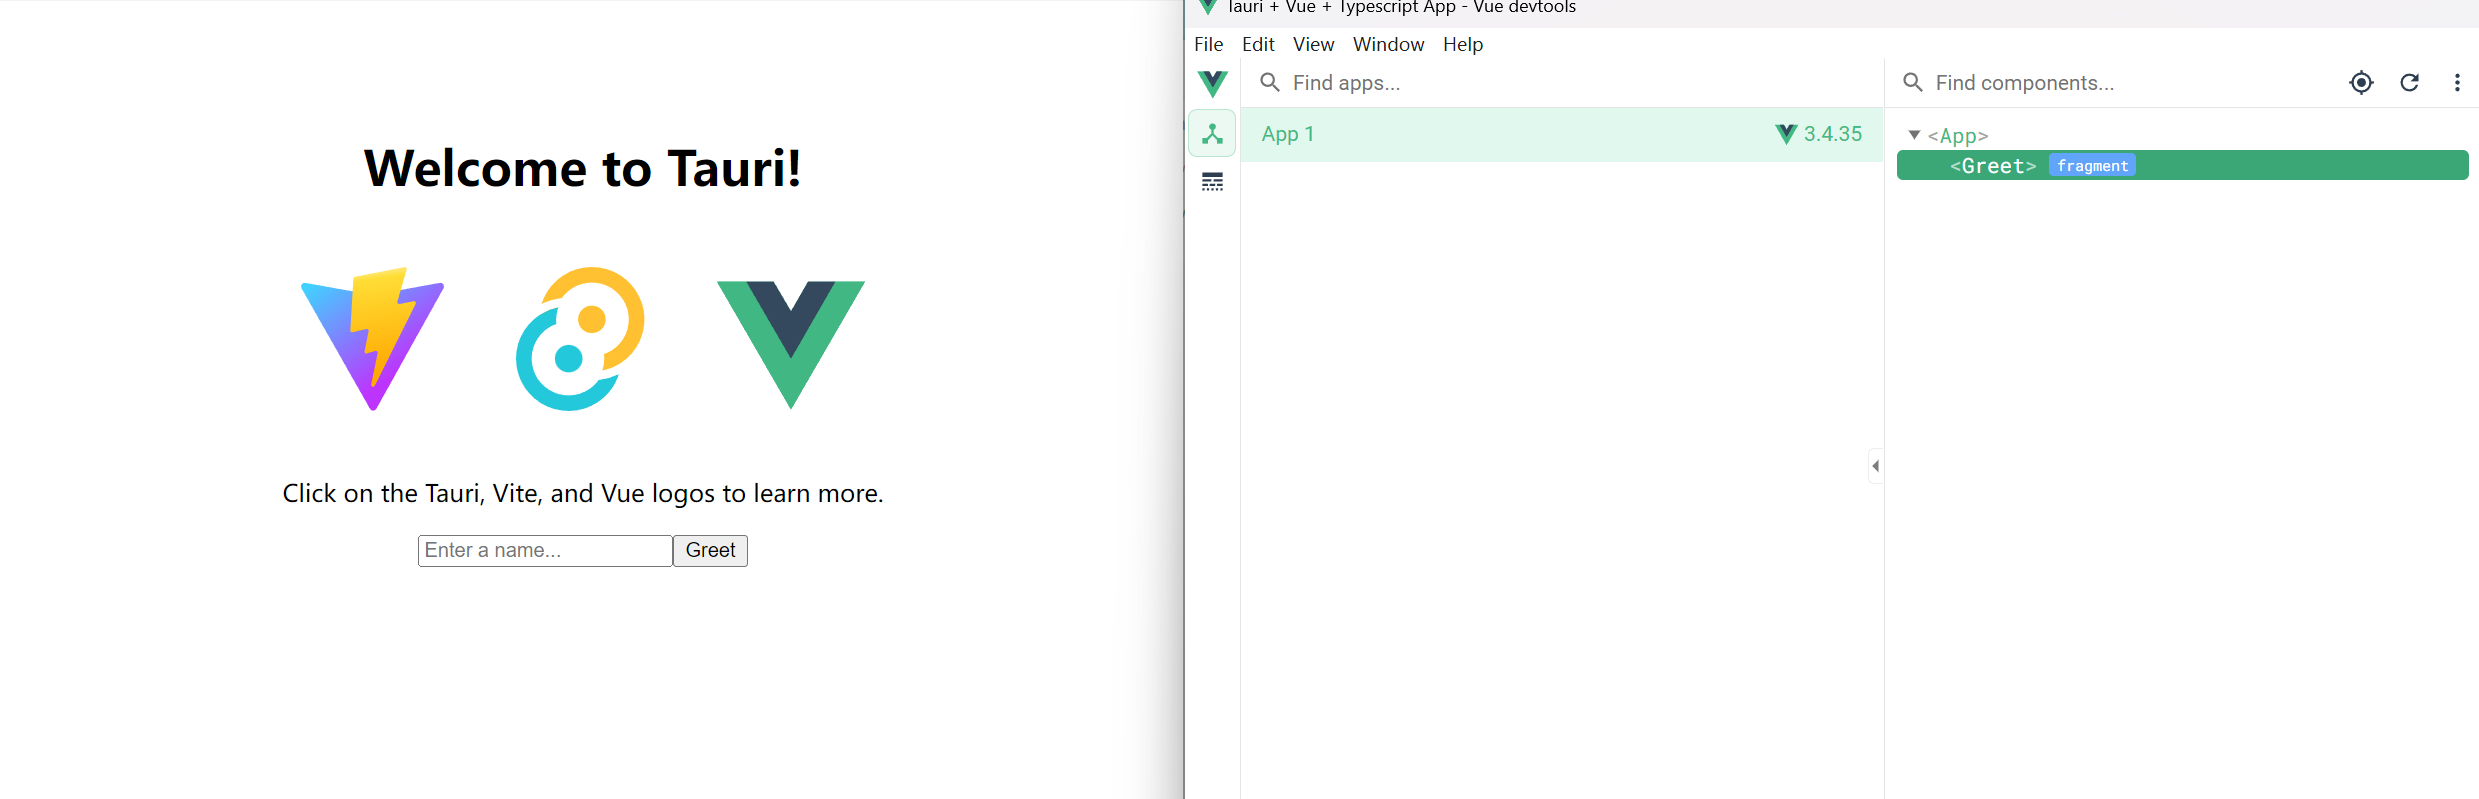Open the Timeline panel icon

click(x=1213, y=182)
